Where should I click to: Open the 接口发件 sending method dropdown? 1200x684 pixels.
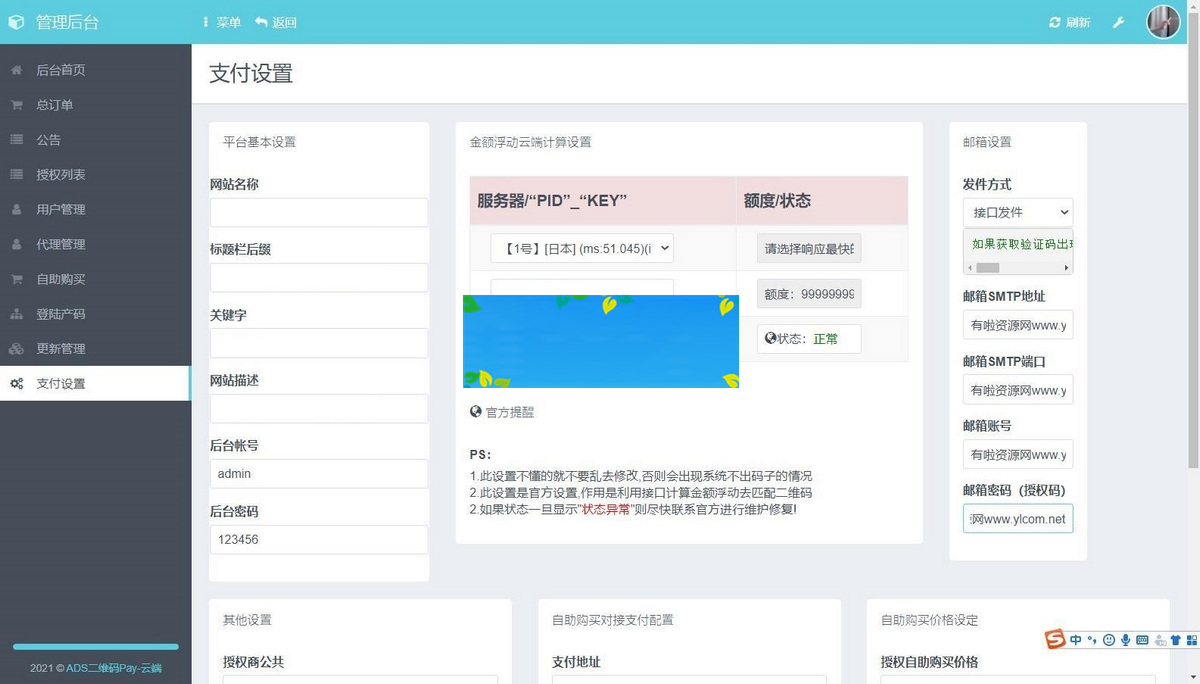click(1017, 212)
